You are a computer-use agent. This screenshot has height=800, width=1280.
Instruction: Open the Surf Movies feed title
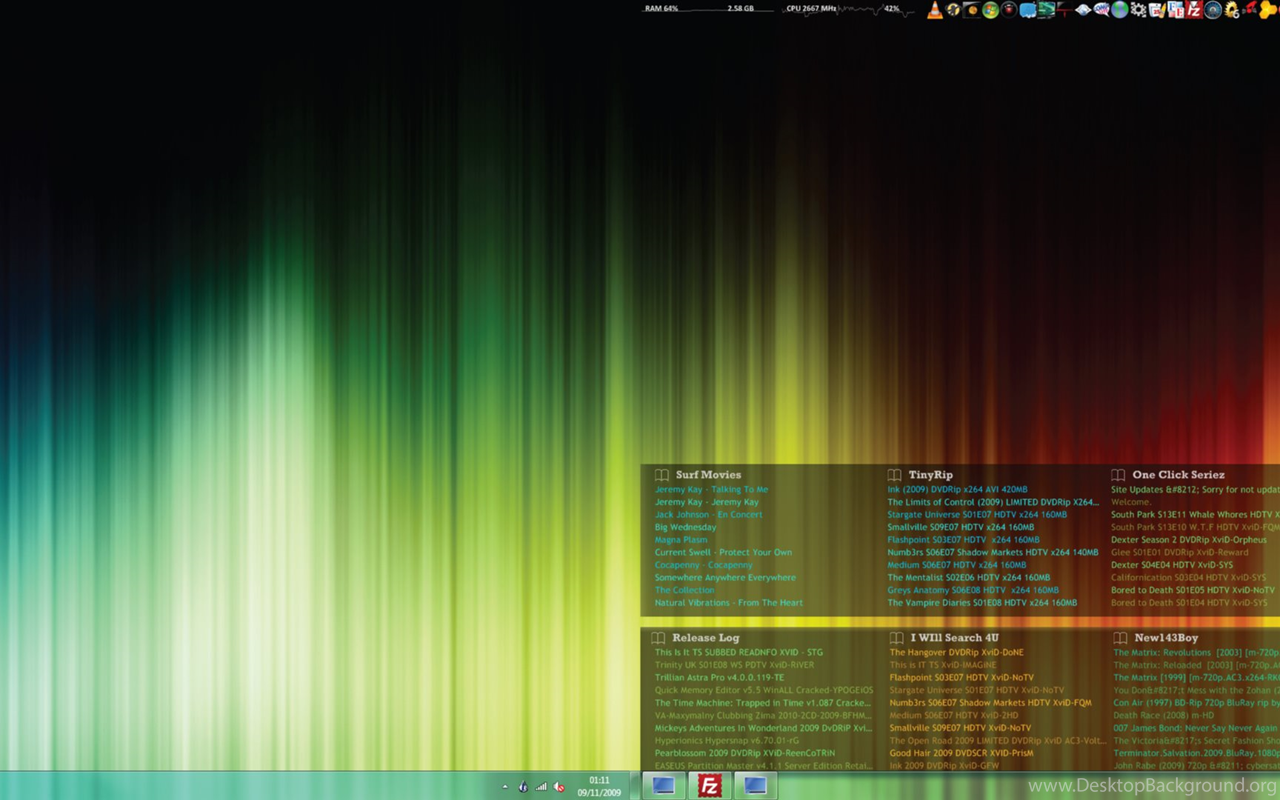point(708,475)
